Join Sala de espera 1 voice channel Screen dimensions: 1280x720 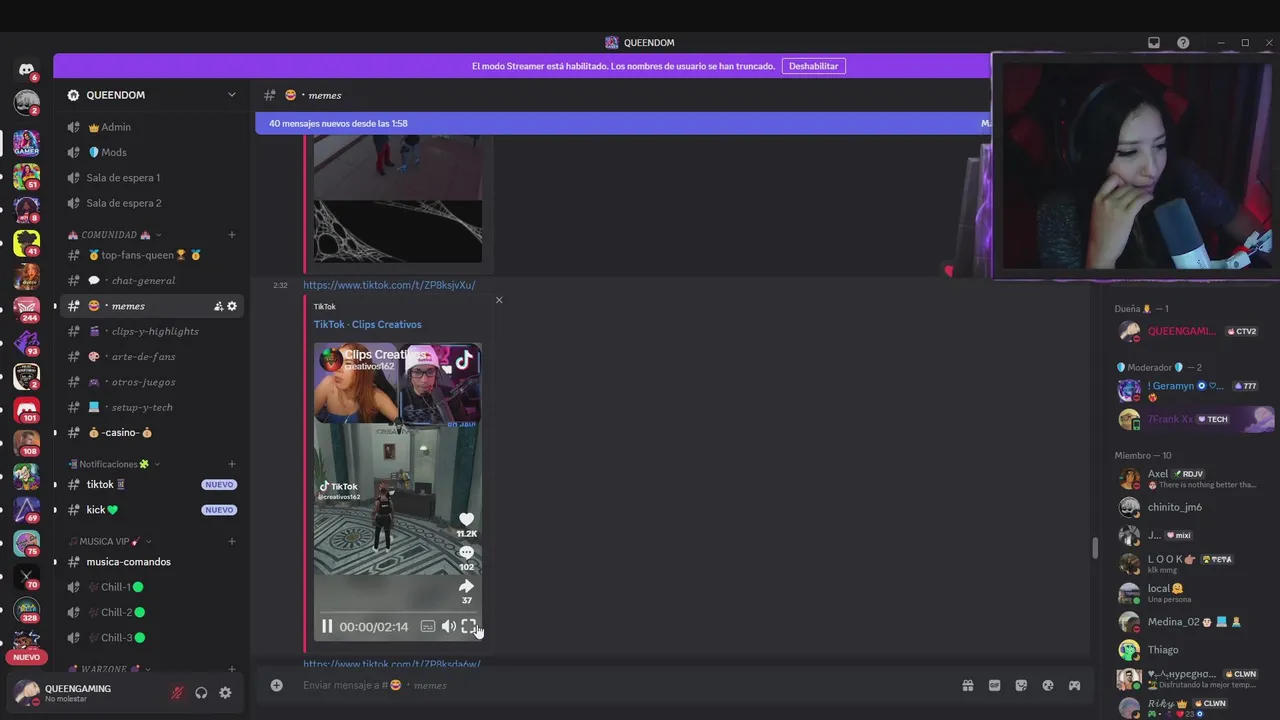click(152, 177)
